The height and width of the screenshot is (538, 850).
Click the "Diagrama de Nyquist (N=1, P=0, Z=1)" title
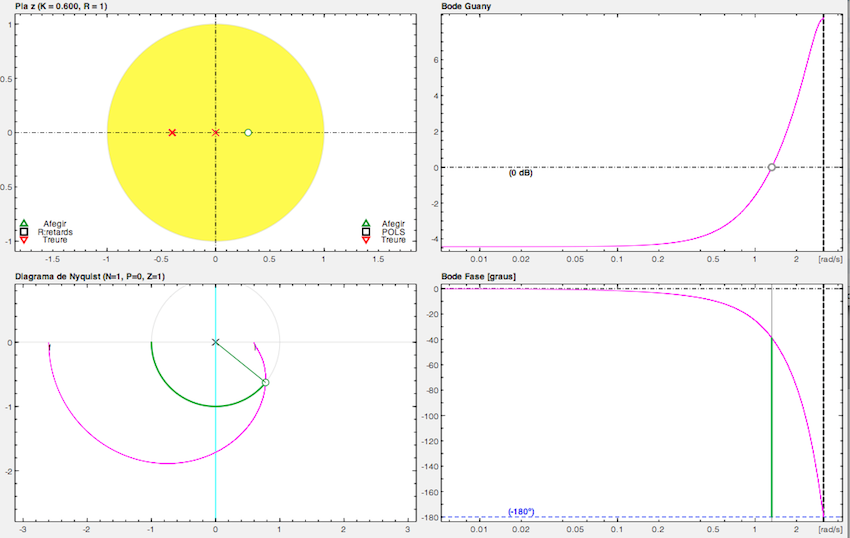[90, 277]
